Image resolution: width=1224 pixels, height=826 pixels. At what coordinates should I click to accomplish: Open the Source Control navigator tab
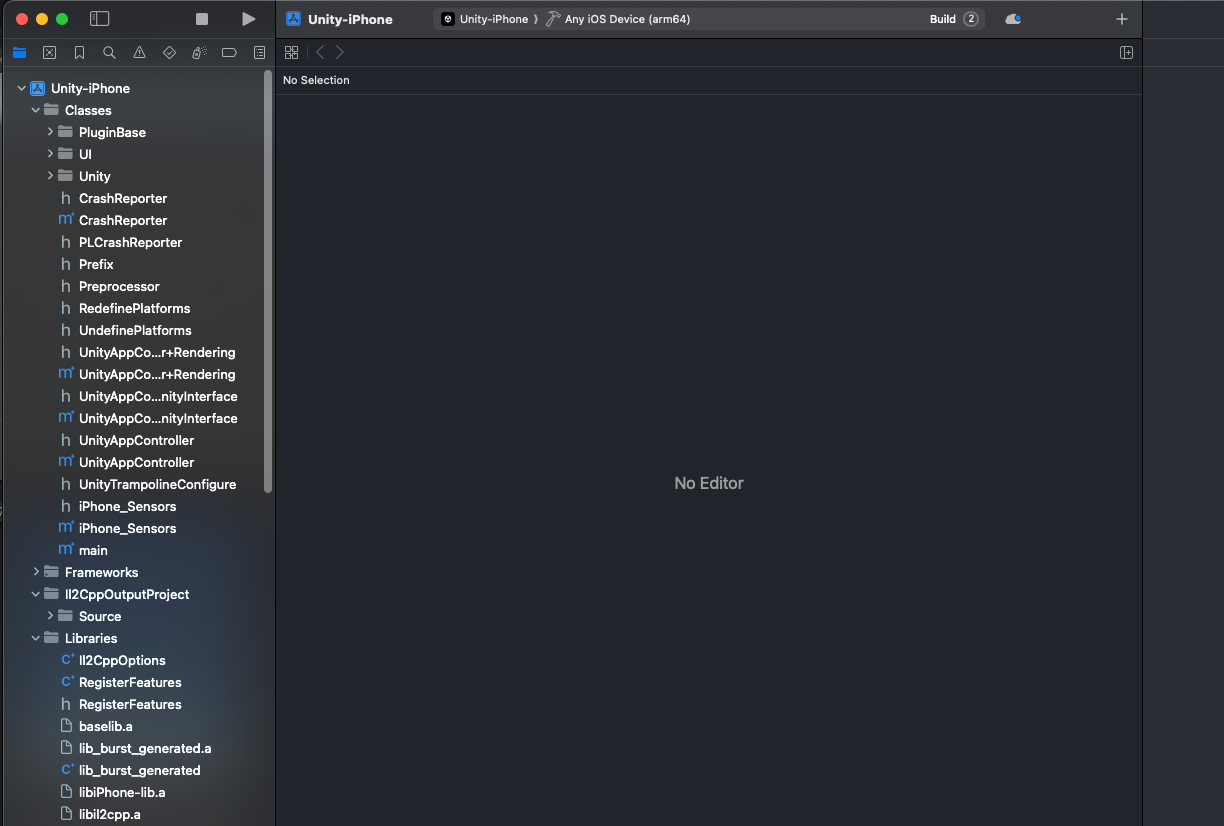[x=49, y=53]
